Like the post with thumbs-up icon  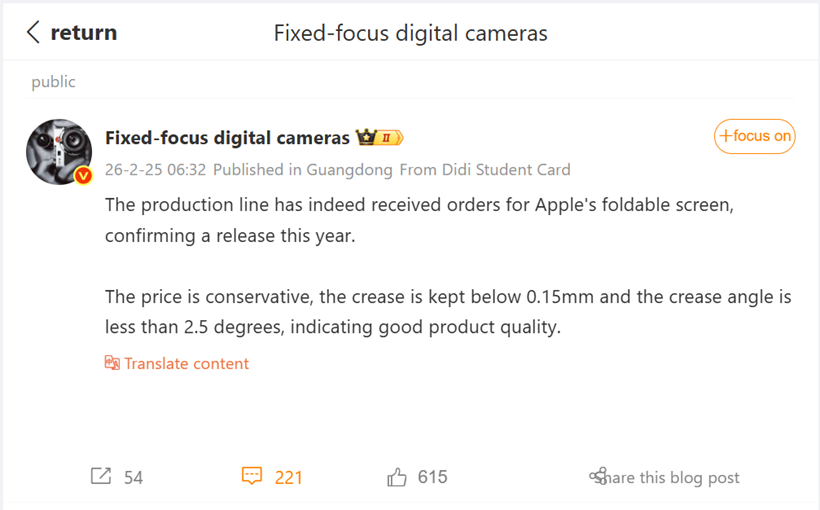point(397,477)
